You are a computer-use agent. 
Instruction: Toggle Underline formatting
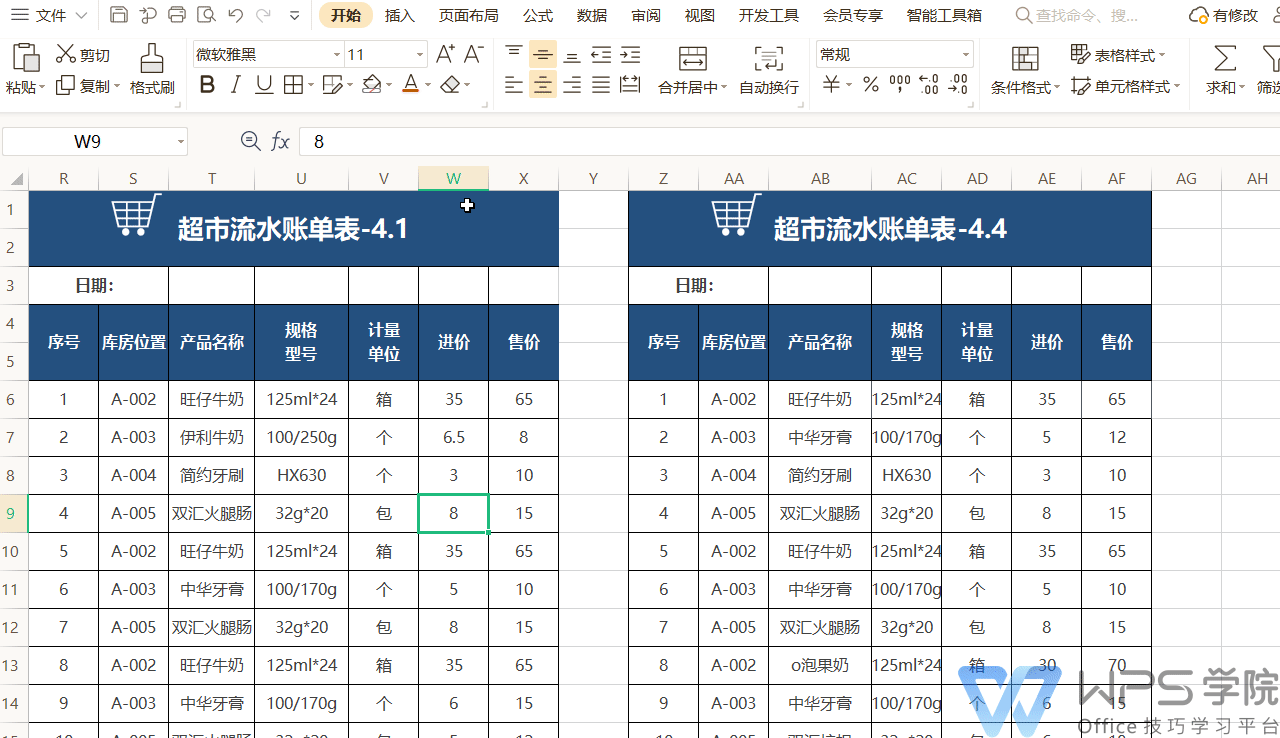click(x=264, y=85)
